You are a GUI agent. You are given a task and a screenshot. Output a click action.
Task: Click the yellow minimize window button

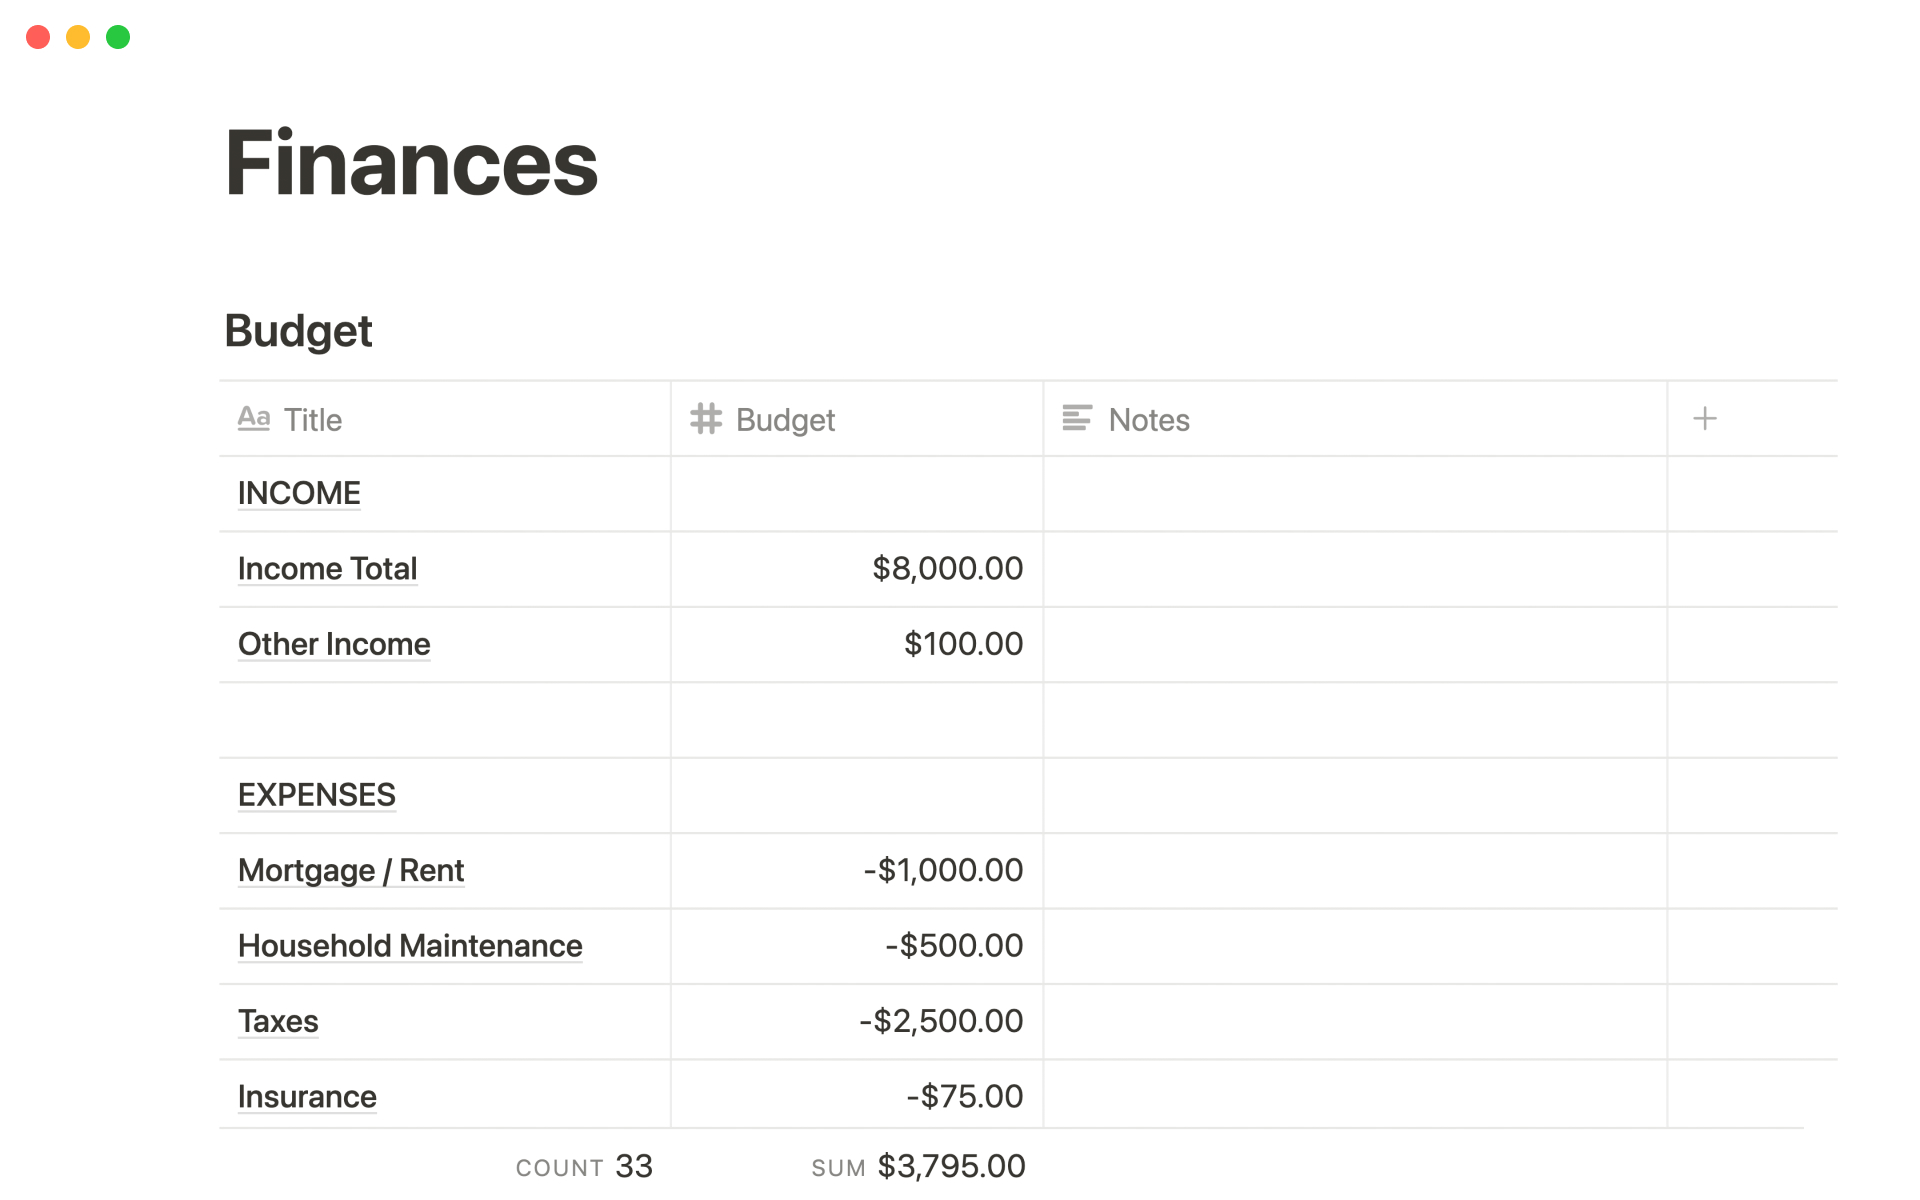(x=78, y=37)
